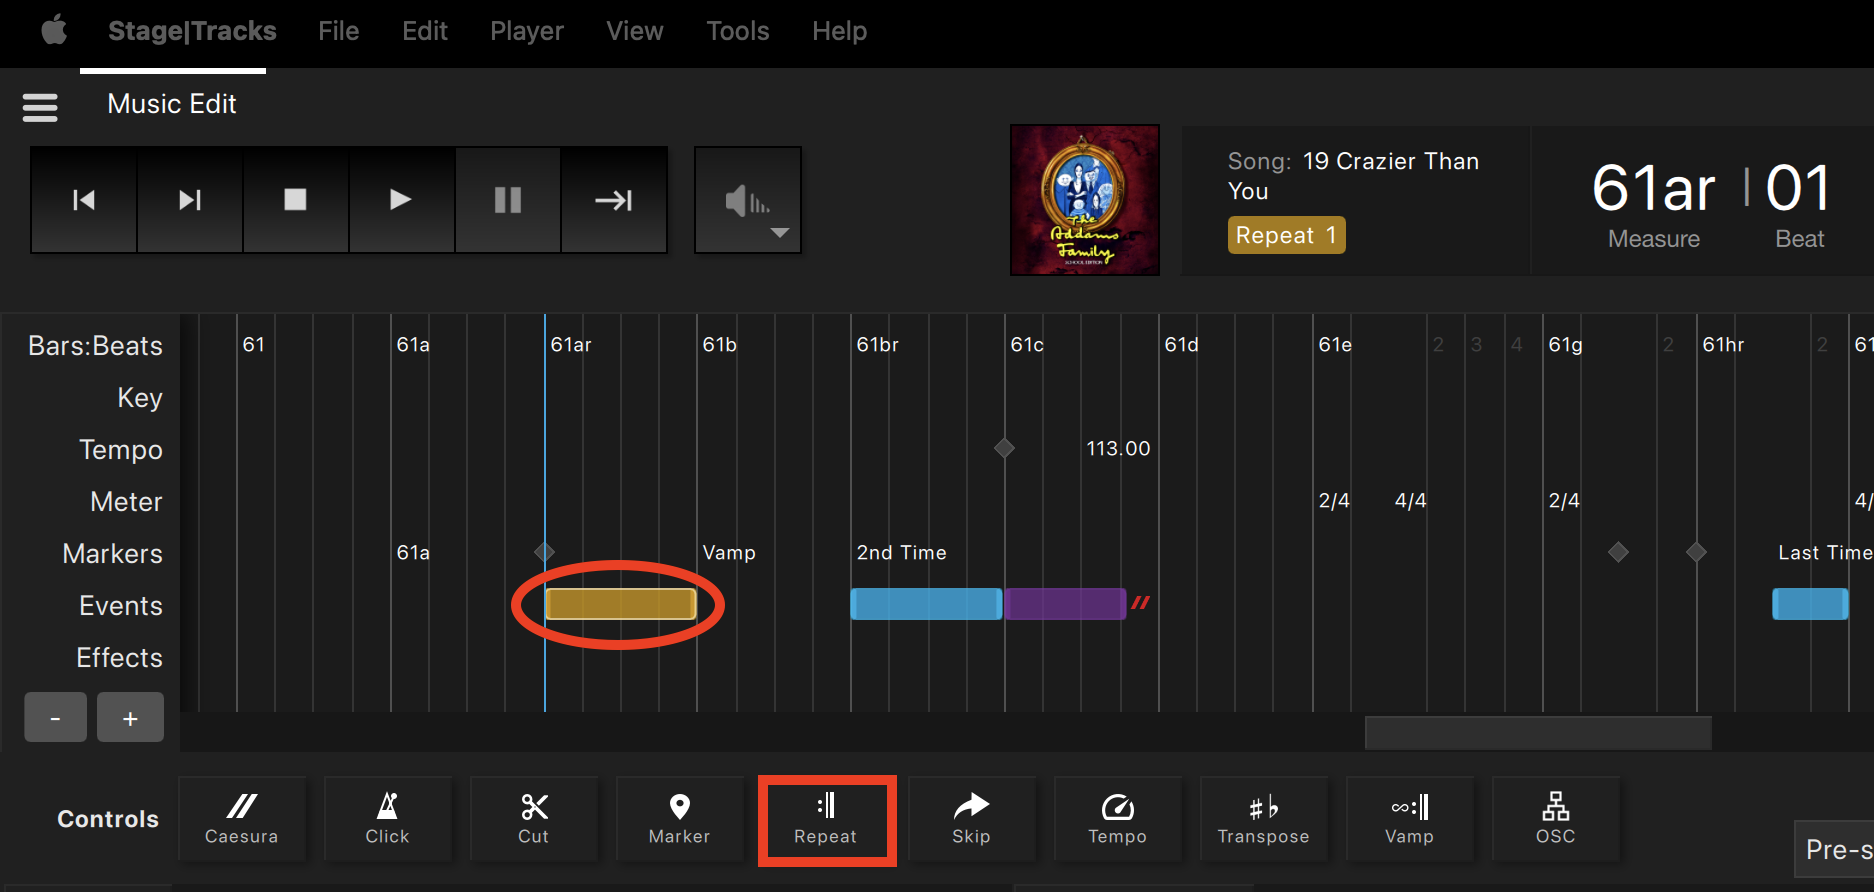Open the Stage|Tracks application menu
The image size is (1874, 892).
192,31
